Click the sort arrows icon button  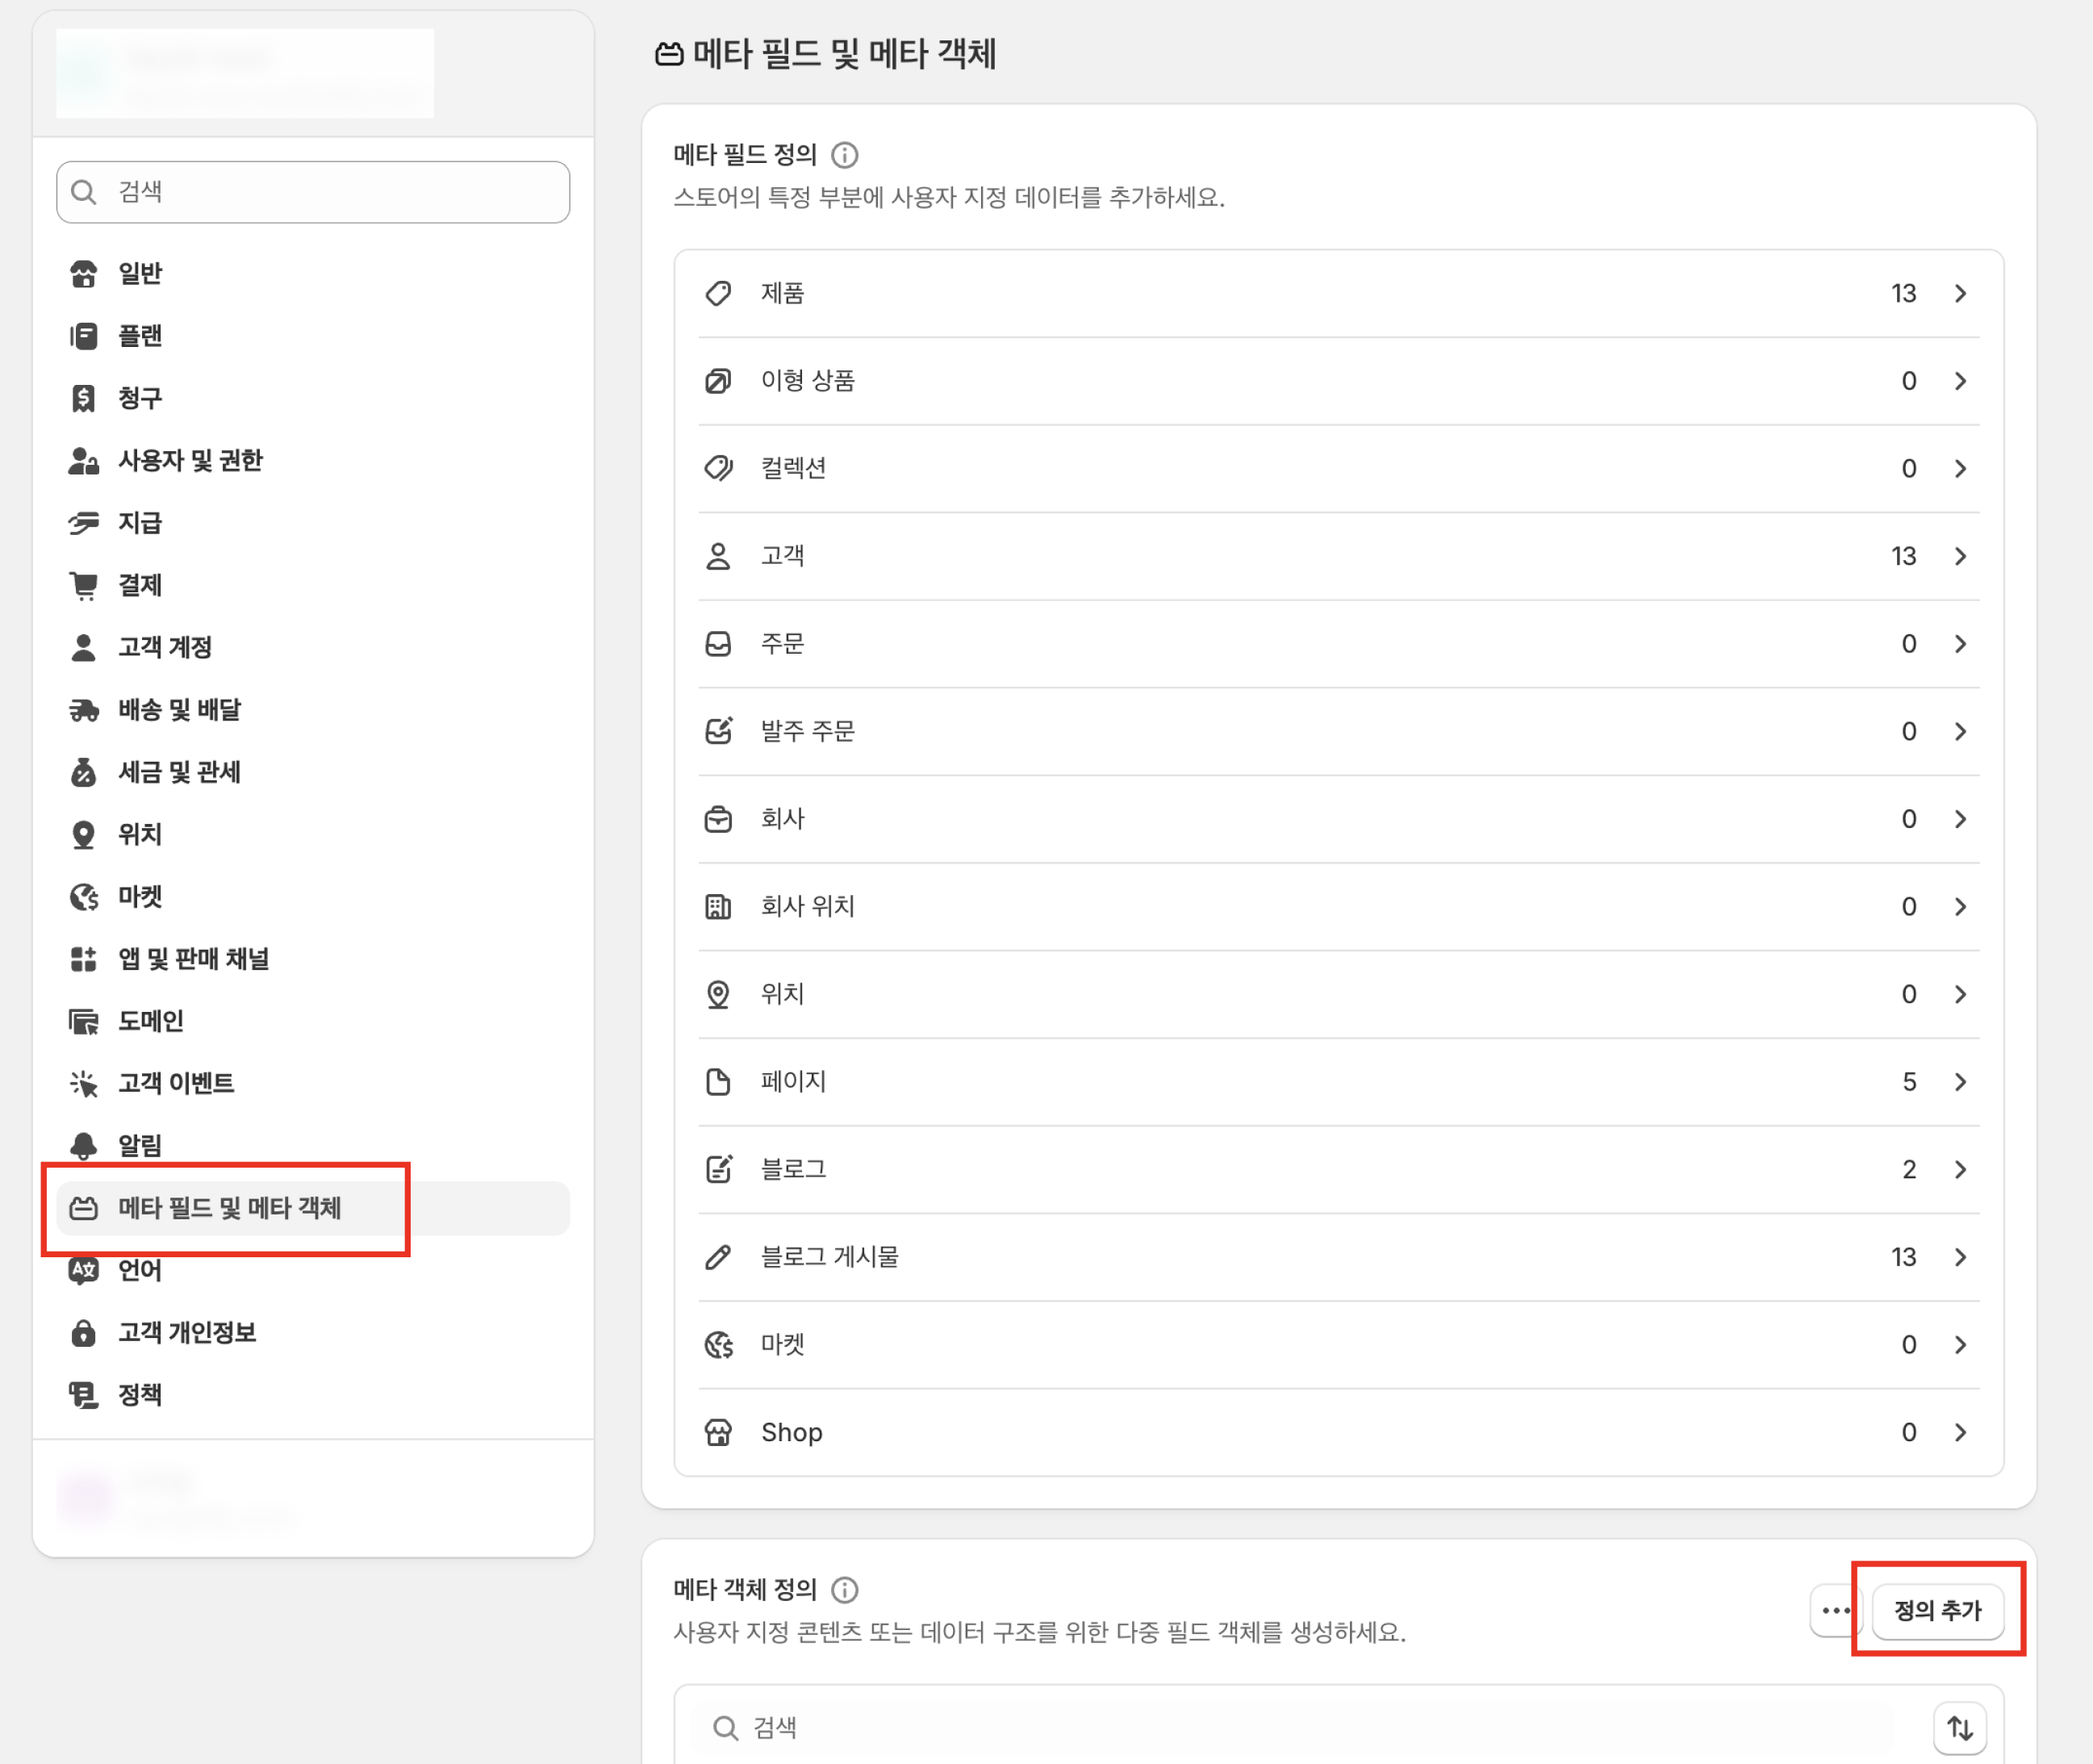click(x=1959, y=1727)
